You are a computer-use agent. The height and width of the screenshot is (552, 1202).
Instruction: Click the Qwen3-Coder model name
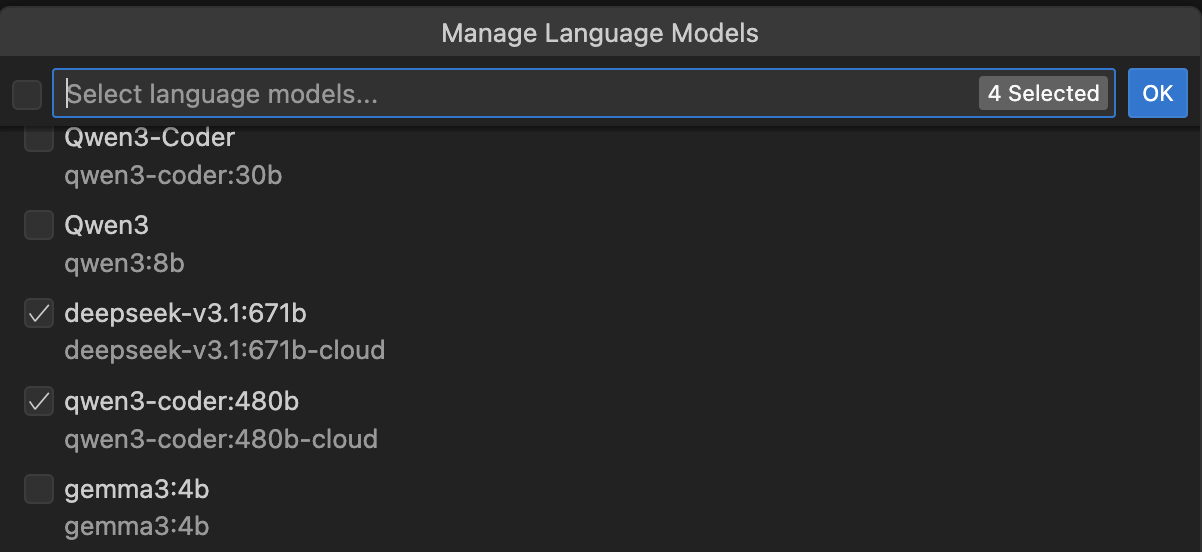click(149, 138)
